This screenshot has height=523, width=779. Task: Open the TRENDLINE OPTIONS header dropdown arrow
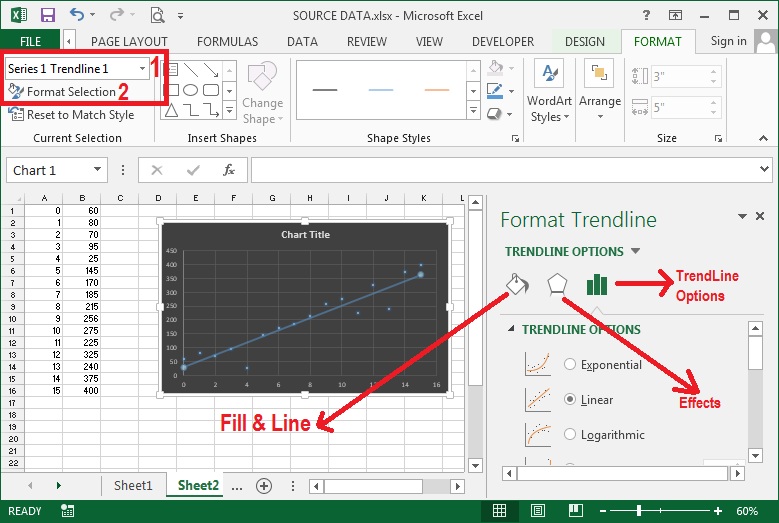(635, 251)
